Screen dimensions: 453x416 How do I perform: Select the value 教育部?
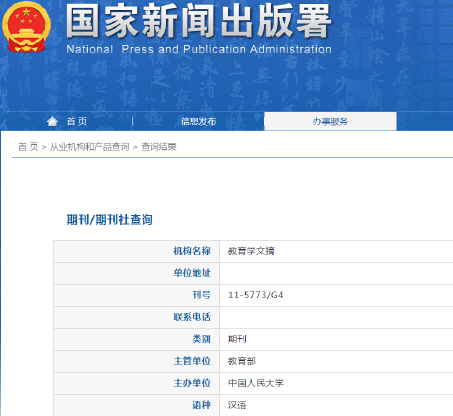click(x=242, y=361)
